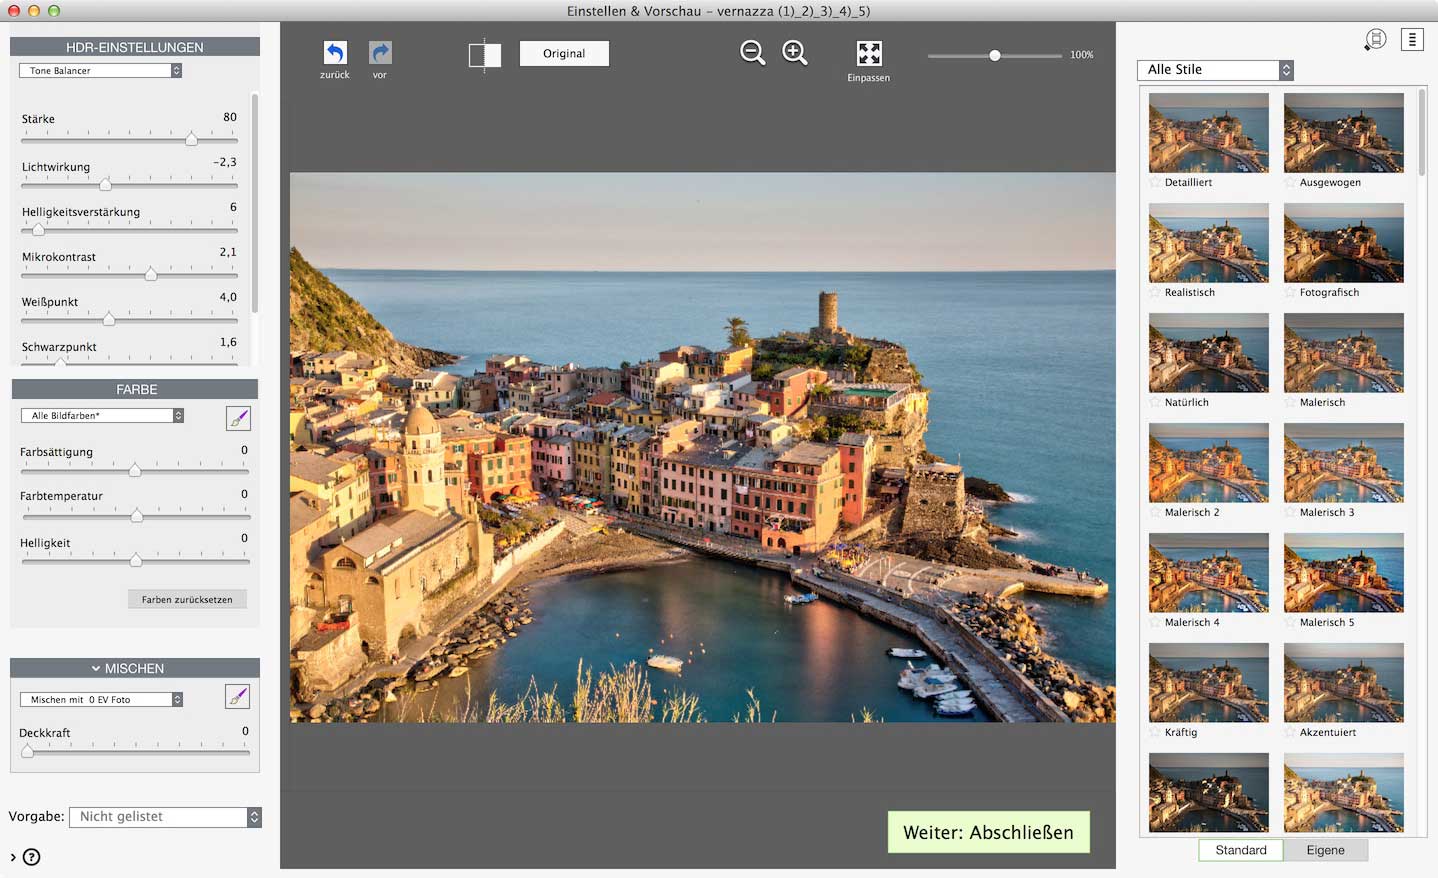Click the Stärke value 80
The image size is (1438, 878).
230,117
